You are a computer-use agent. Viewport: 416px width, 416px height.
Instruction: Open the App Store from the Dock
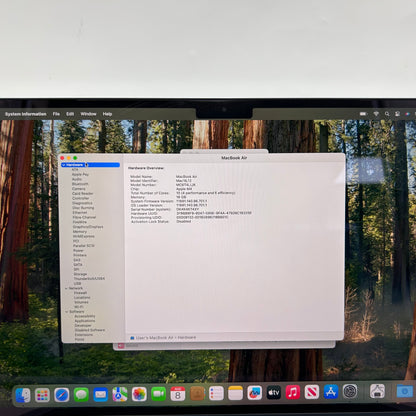point(331,392)
